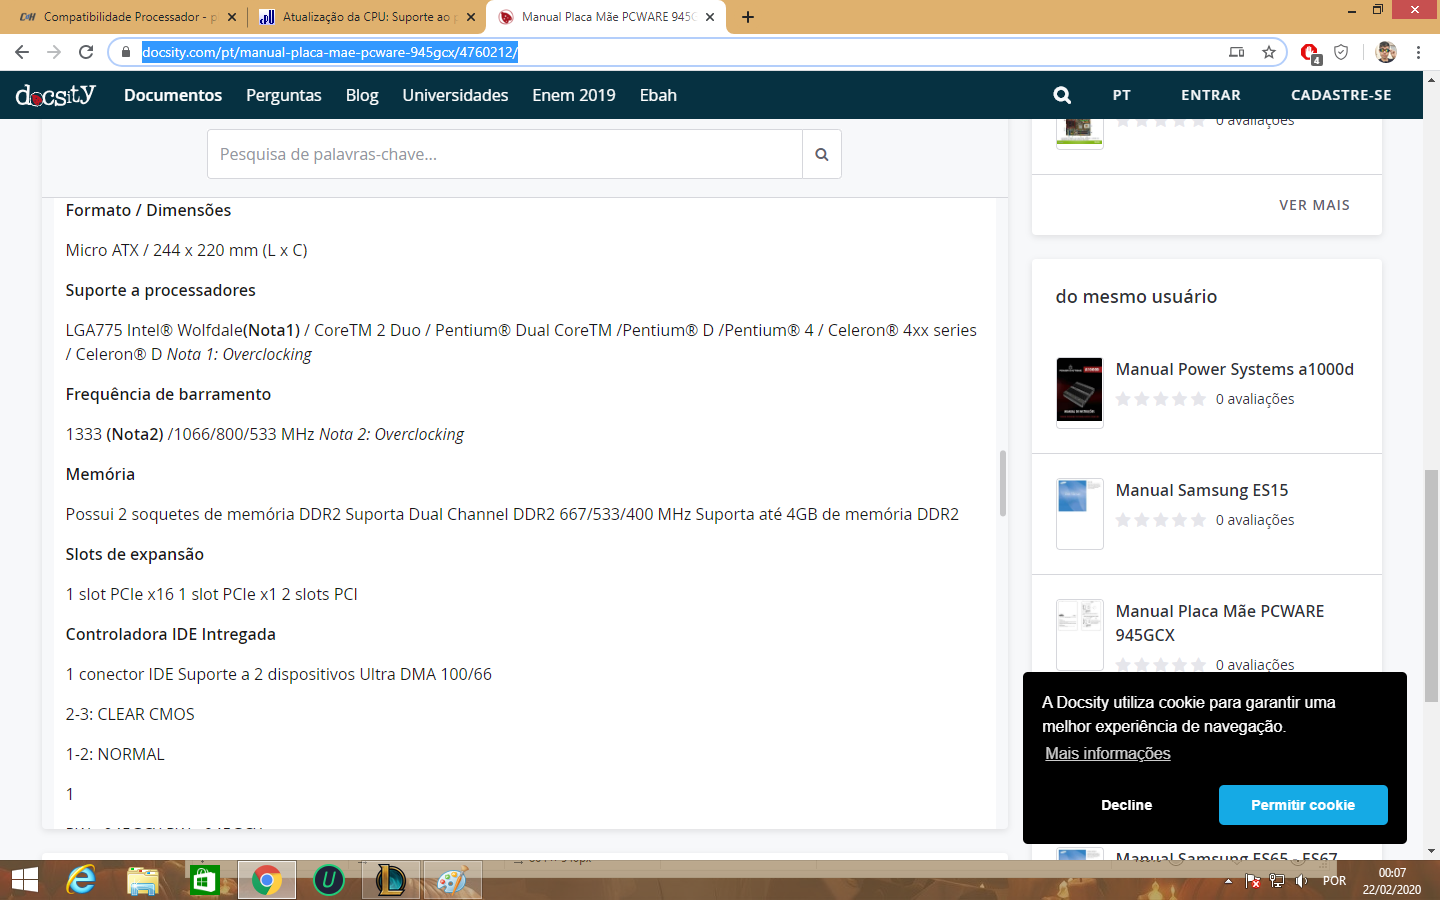
Task: Reload the page
Action: [86, 52]
